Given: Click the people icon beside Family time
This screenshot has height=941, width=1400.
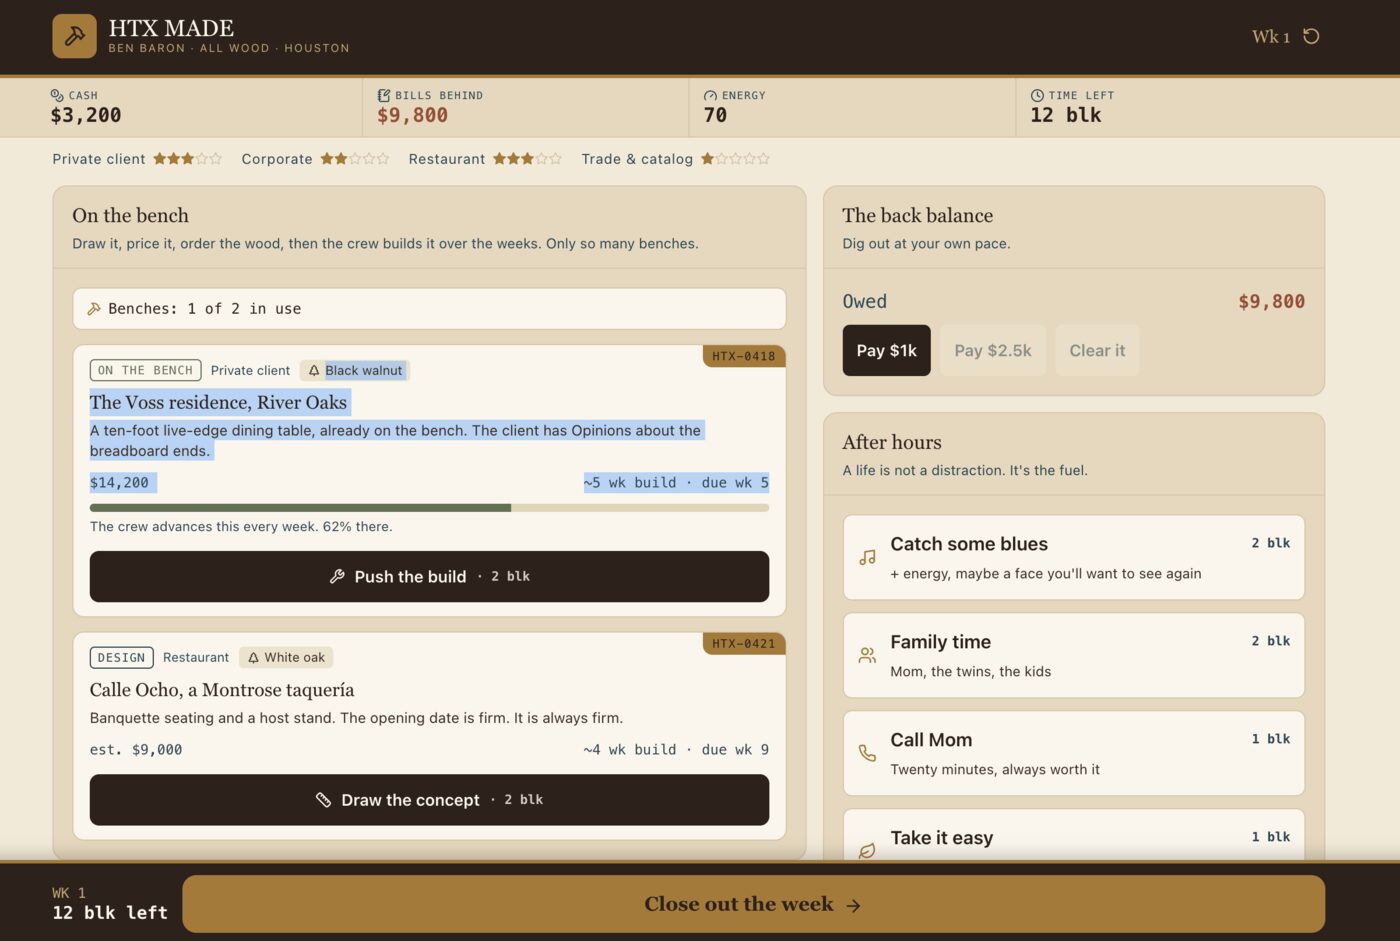Looking at the screenshot, I should coord(867,655).
